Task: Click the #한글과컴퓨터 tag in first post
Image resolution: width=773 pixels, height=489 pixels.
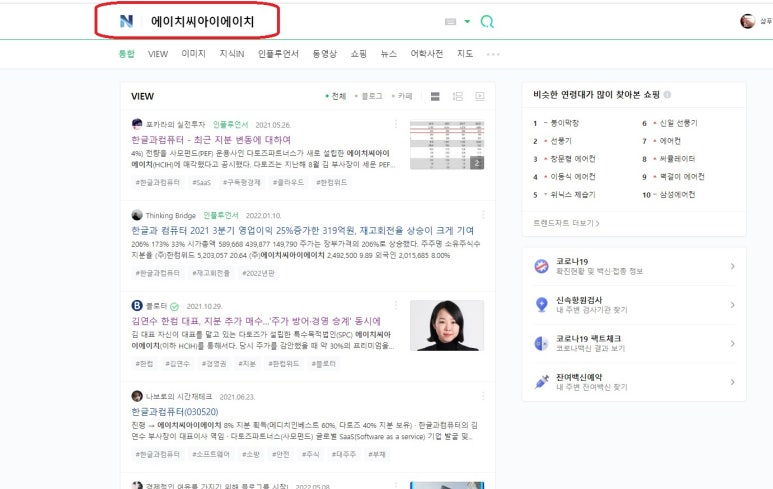Action: pos(158,182)
